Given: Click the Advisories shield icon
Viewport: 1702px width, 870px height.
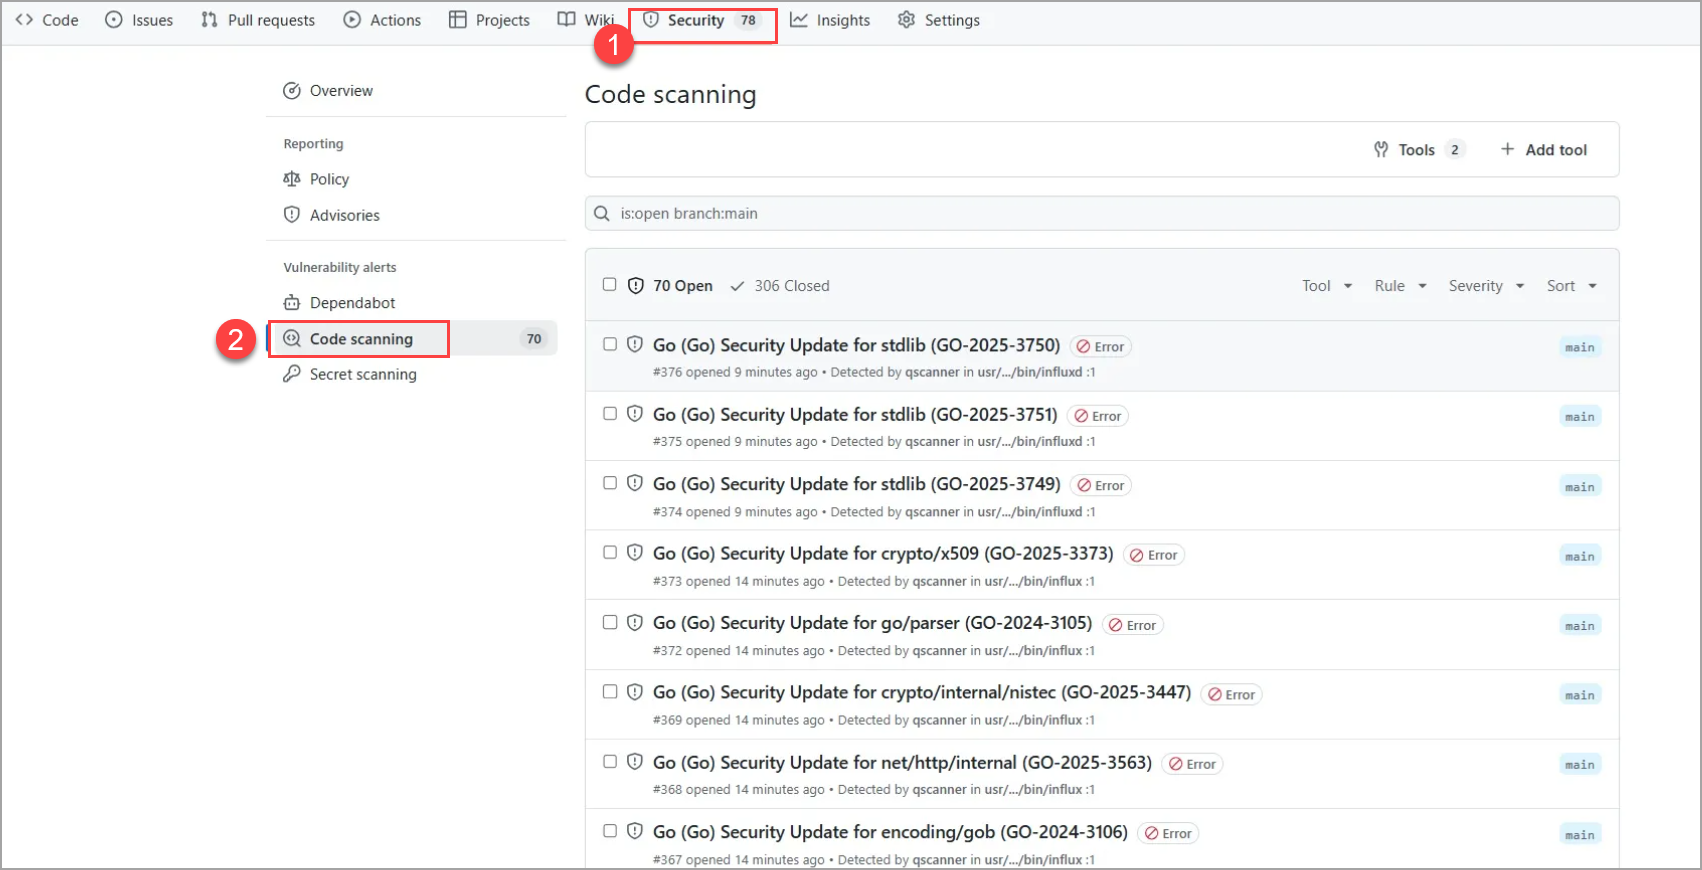Looking at the screenshot, I should pyautogui.click(x=292, y=214).
